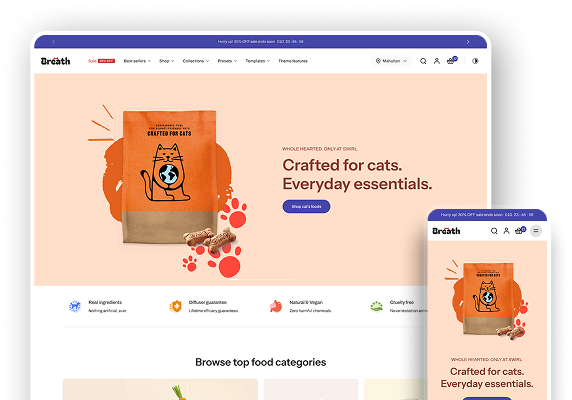Open the Templates menu
The height and width of the screenshot is (400, 572).
click(258, 61)
